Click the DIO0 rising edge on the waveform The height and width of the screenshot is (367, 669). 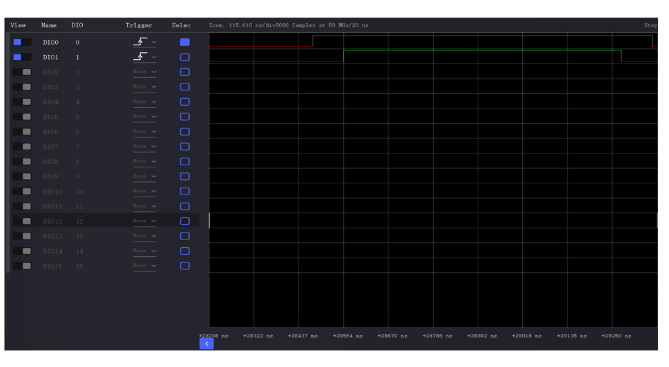pyautogui.click(x=312, y=41)
